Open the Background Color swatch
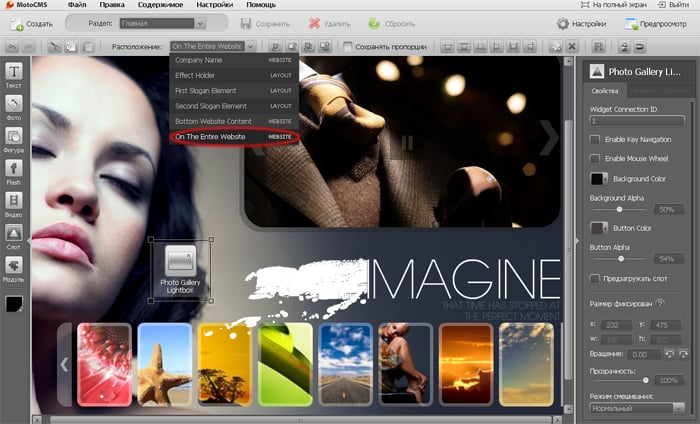700x424 pixels. coord(600,178)
